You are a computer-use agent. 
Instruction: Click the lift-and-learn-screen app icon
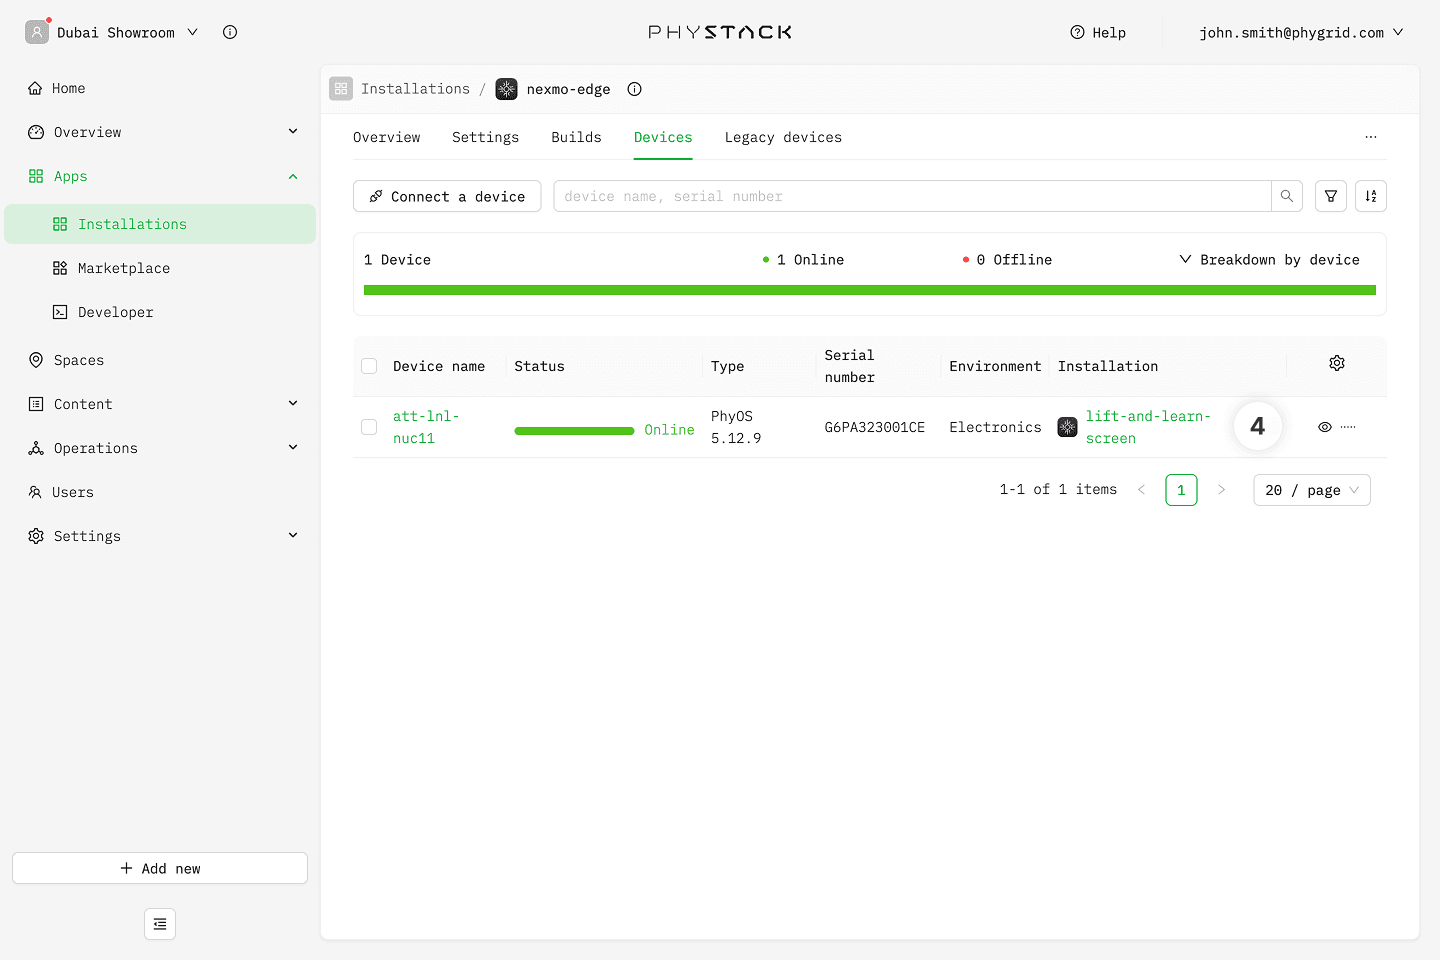coord(1068,427)
